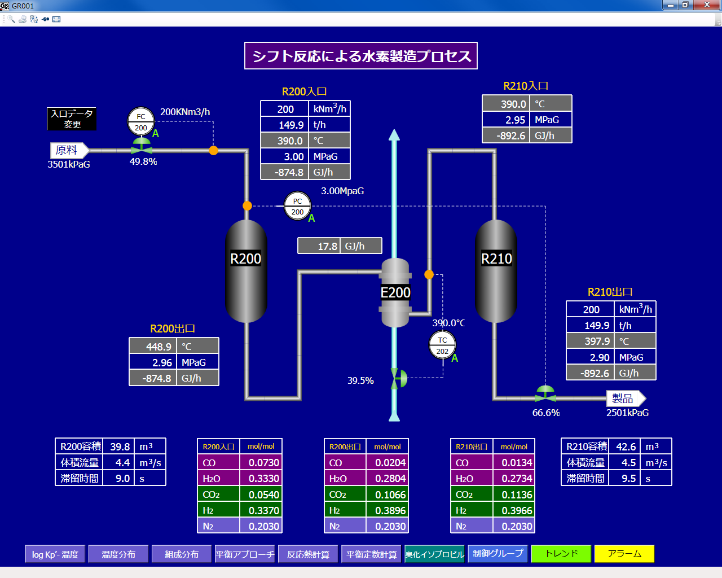Click the R200入口 temperature value 390.0
The height and width of the screenshot is (578, 722).
point(285,141)
